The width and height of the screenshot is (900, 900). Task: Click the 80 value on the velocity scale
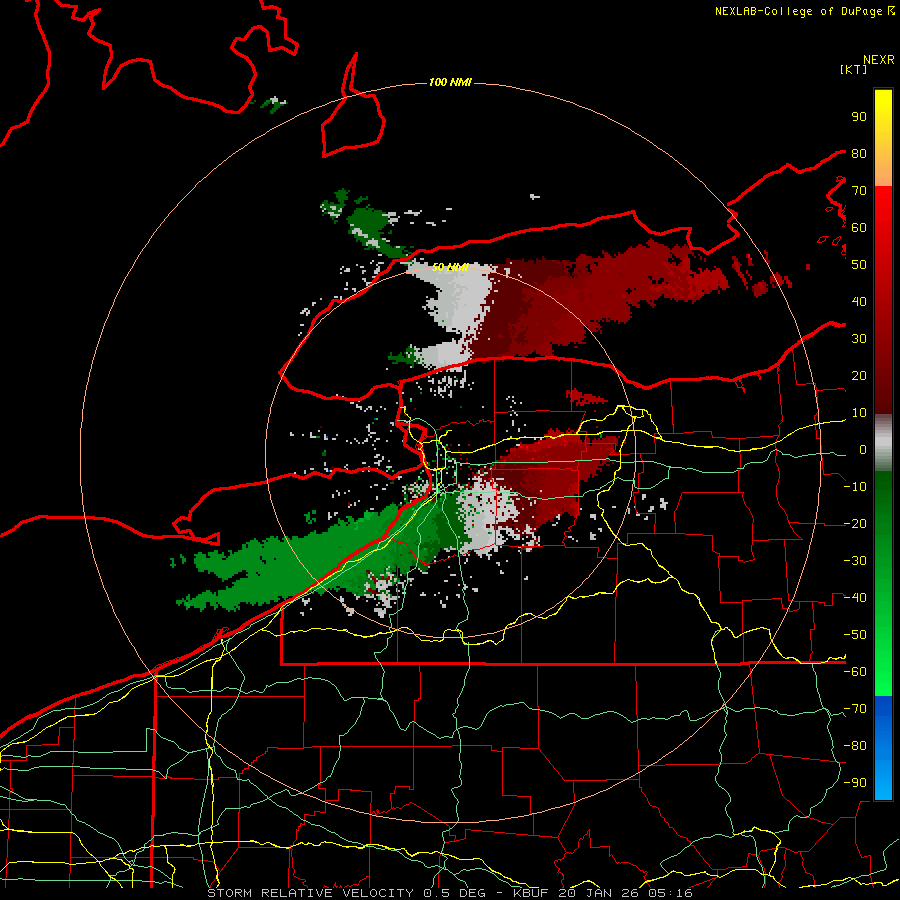(x=859, y=154)
